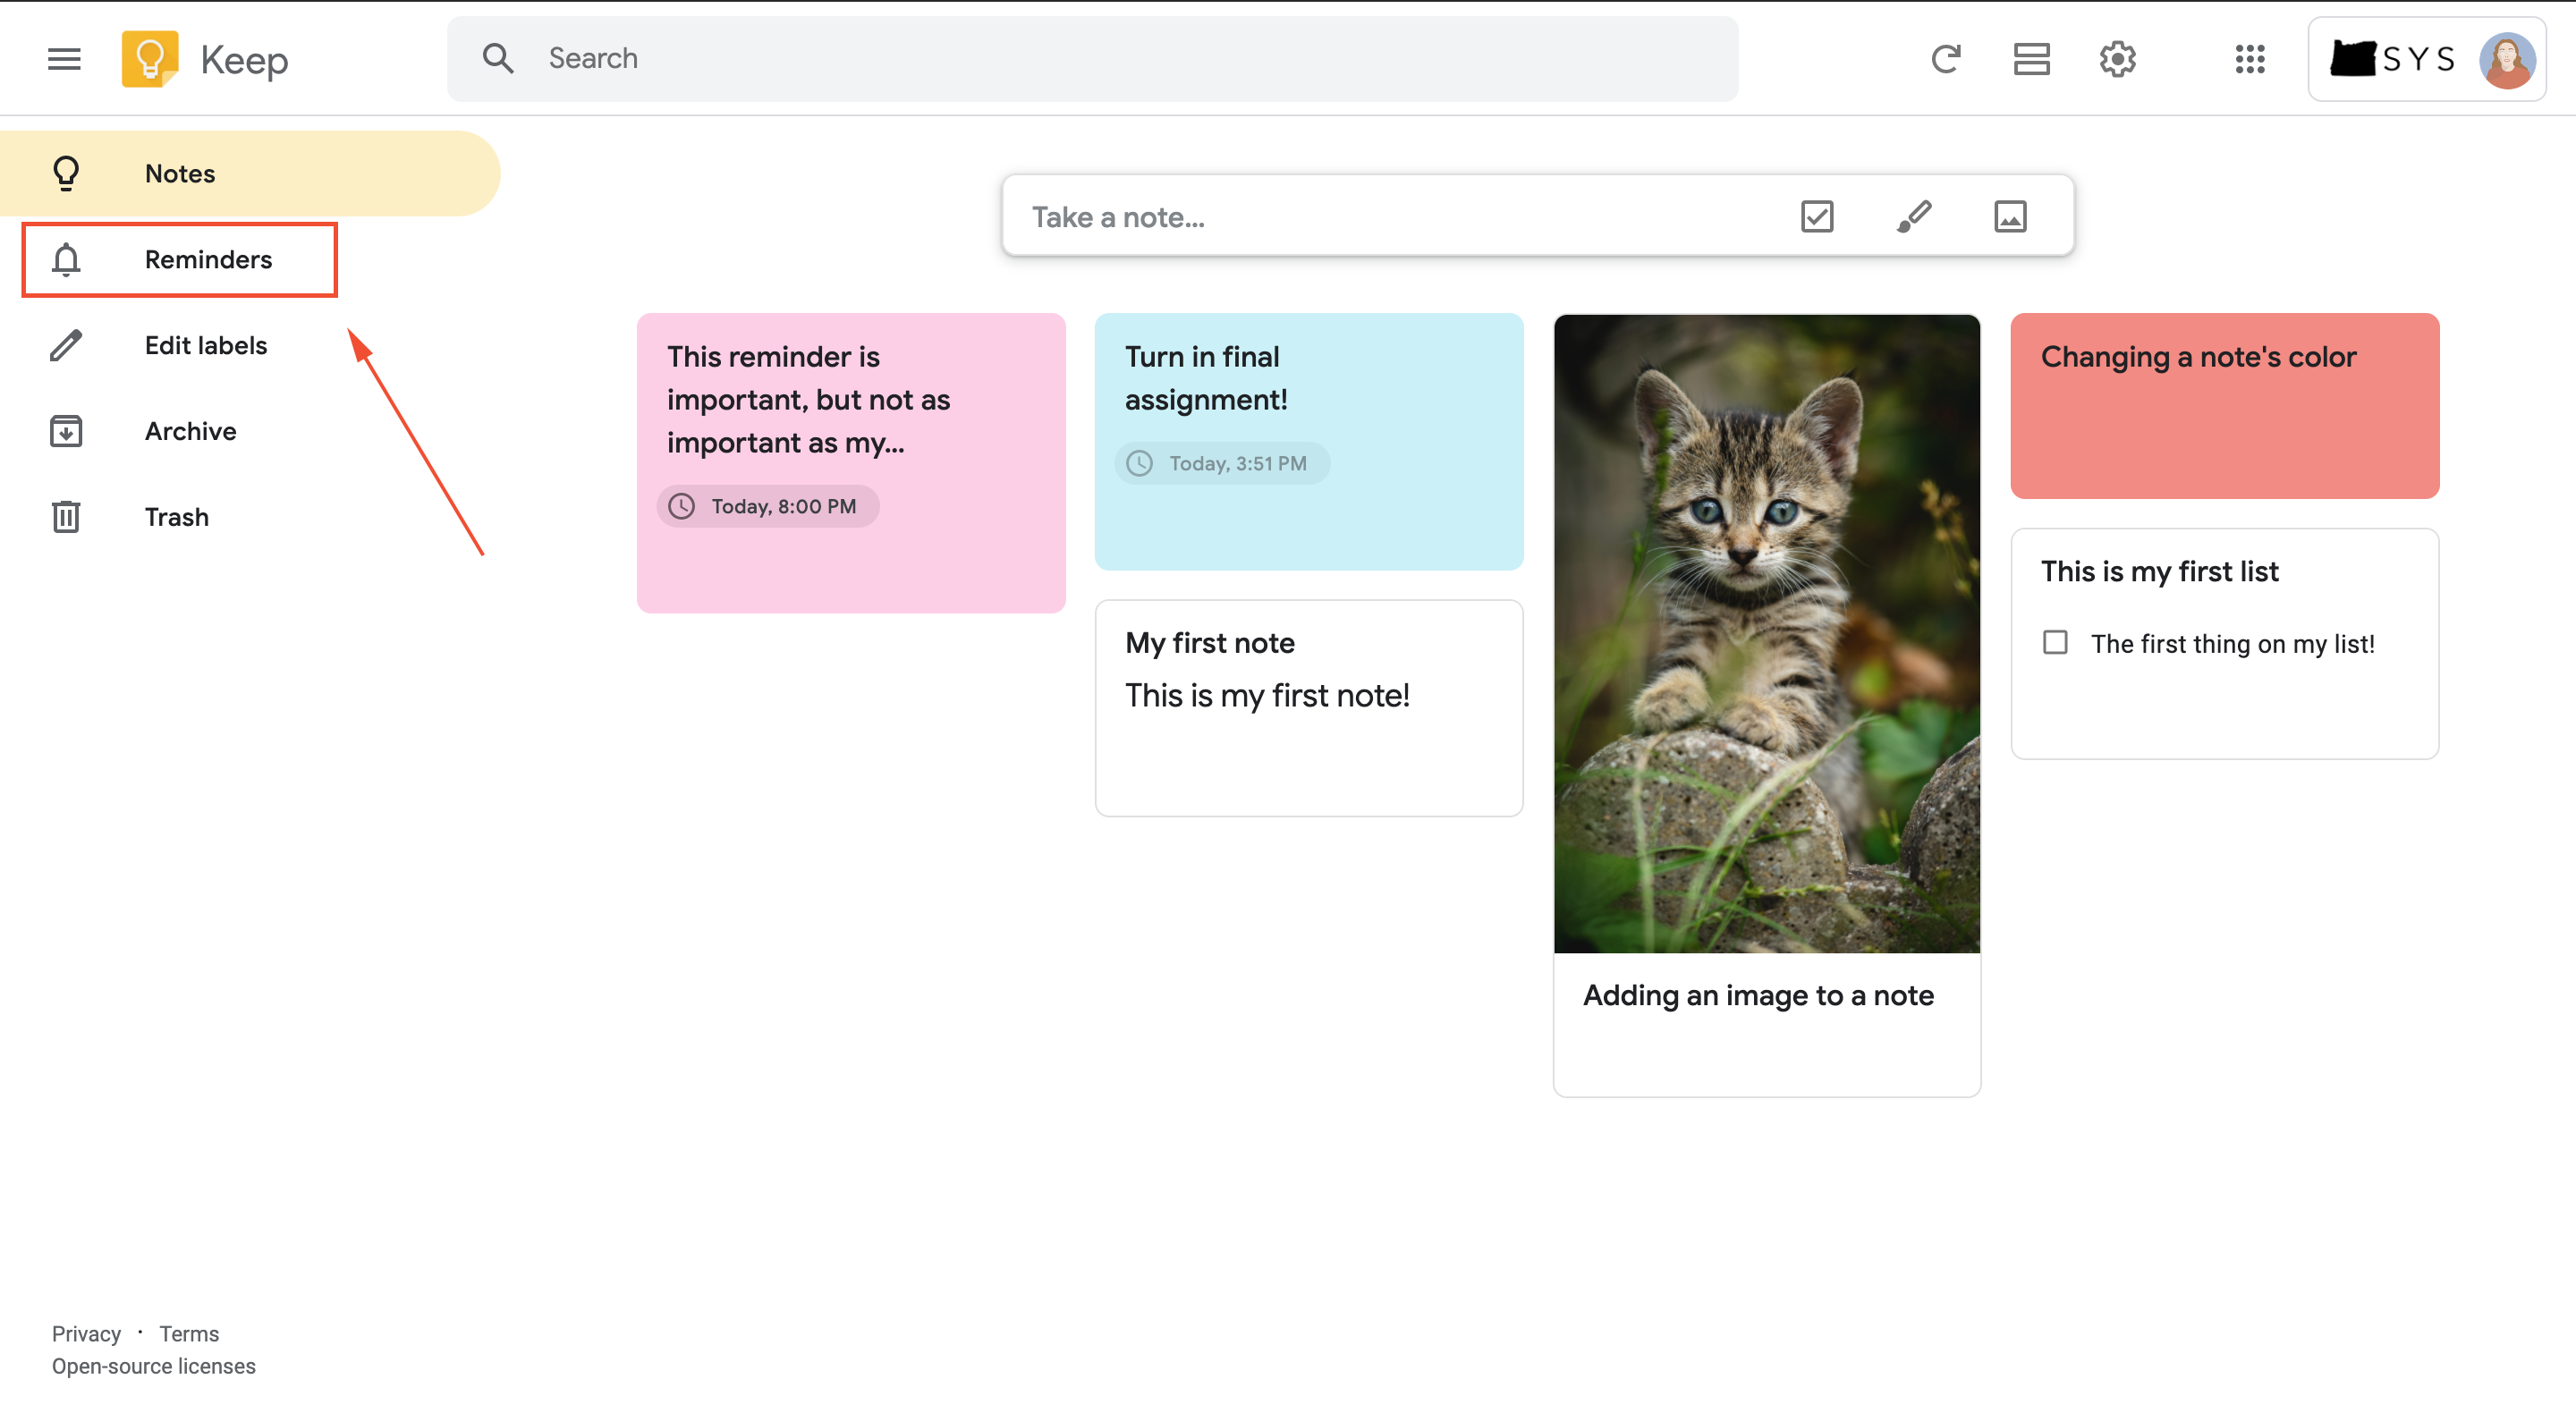Click the Today, 8:00 PM reminder chip
Screen dimensions: 2576x1413
pyautogui.click(x=767, y=506)
